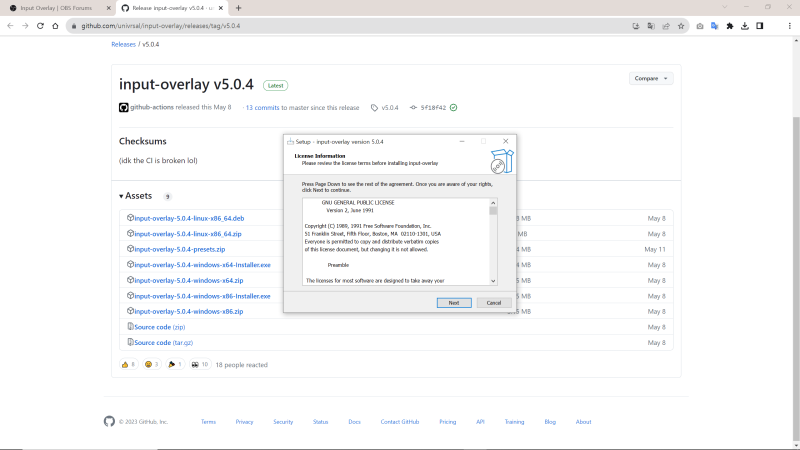Viewport: 800px width, 450px height.
Task: Click the share page icon in address bar
Action: [666, 26]
